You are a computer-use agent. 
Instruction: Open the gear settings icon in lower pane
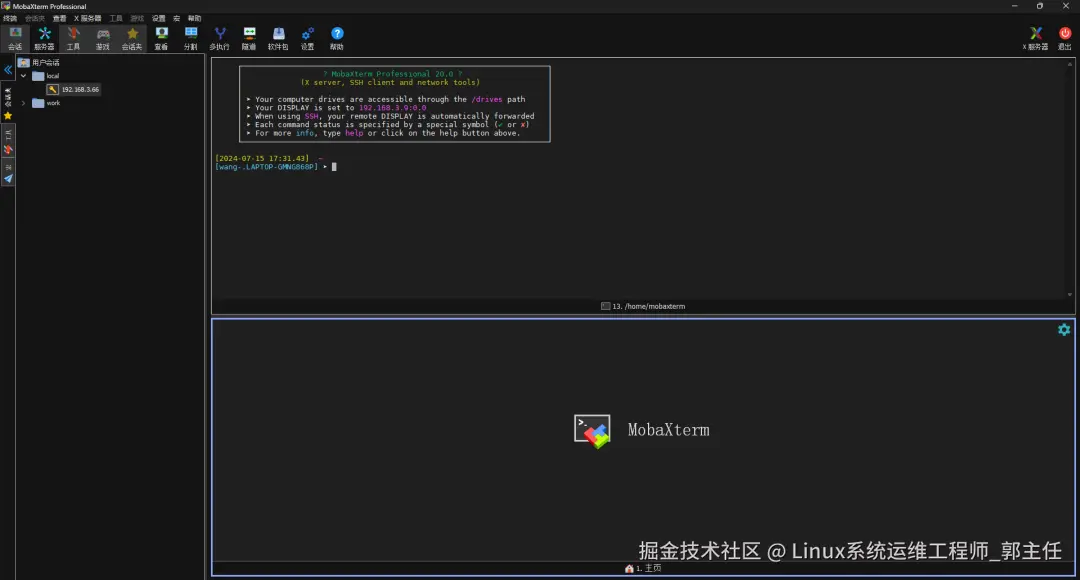point(1064,330)
